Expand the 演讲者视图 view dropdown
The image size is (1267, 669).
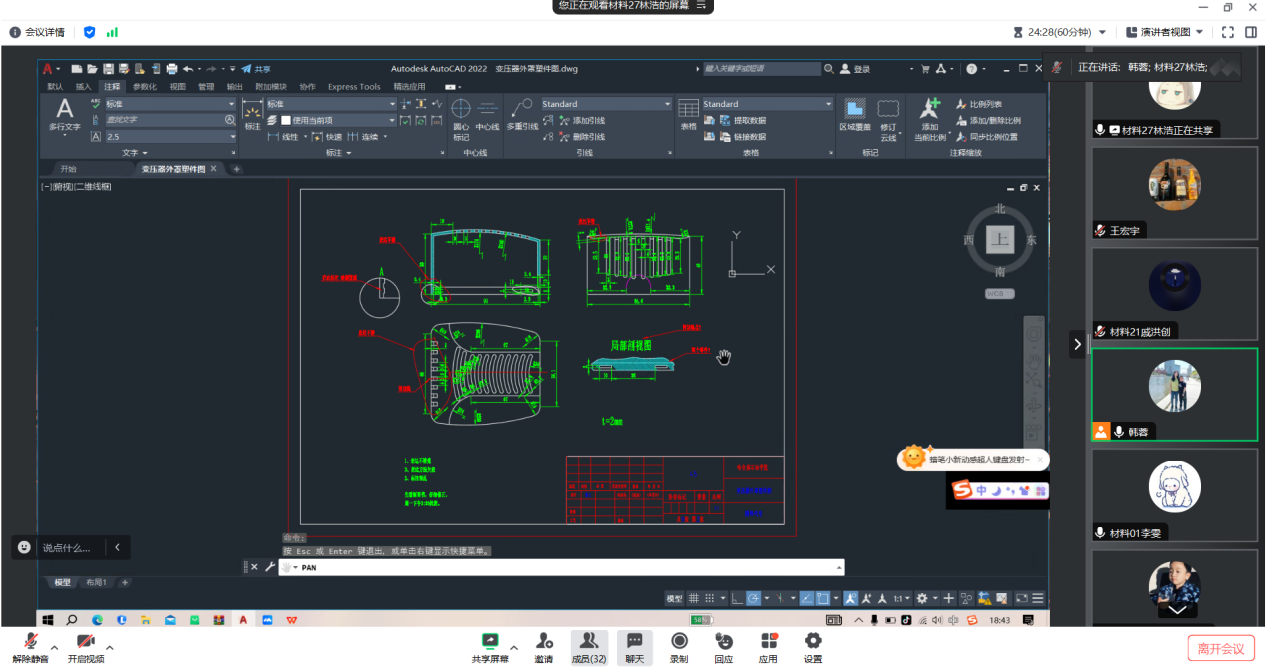coord(1165,32)
